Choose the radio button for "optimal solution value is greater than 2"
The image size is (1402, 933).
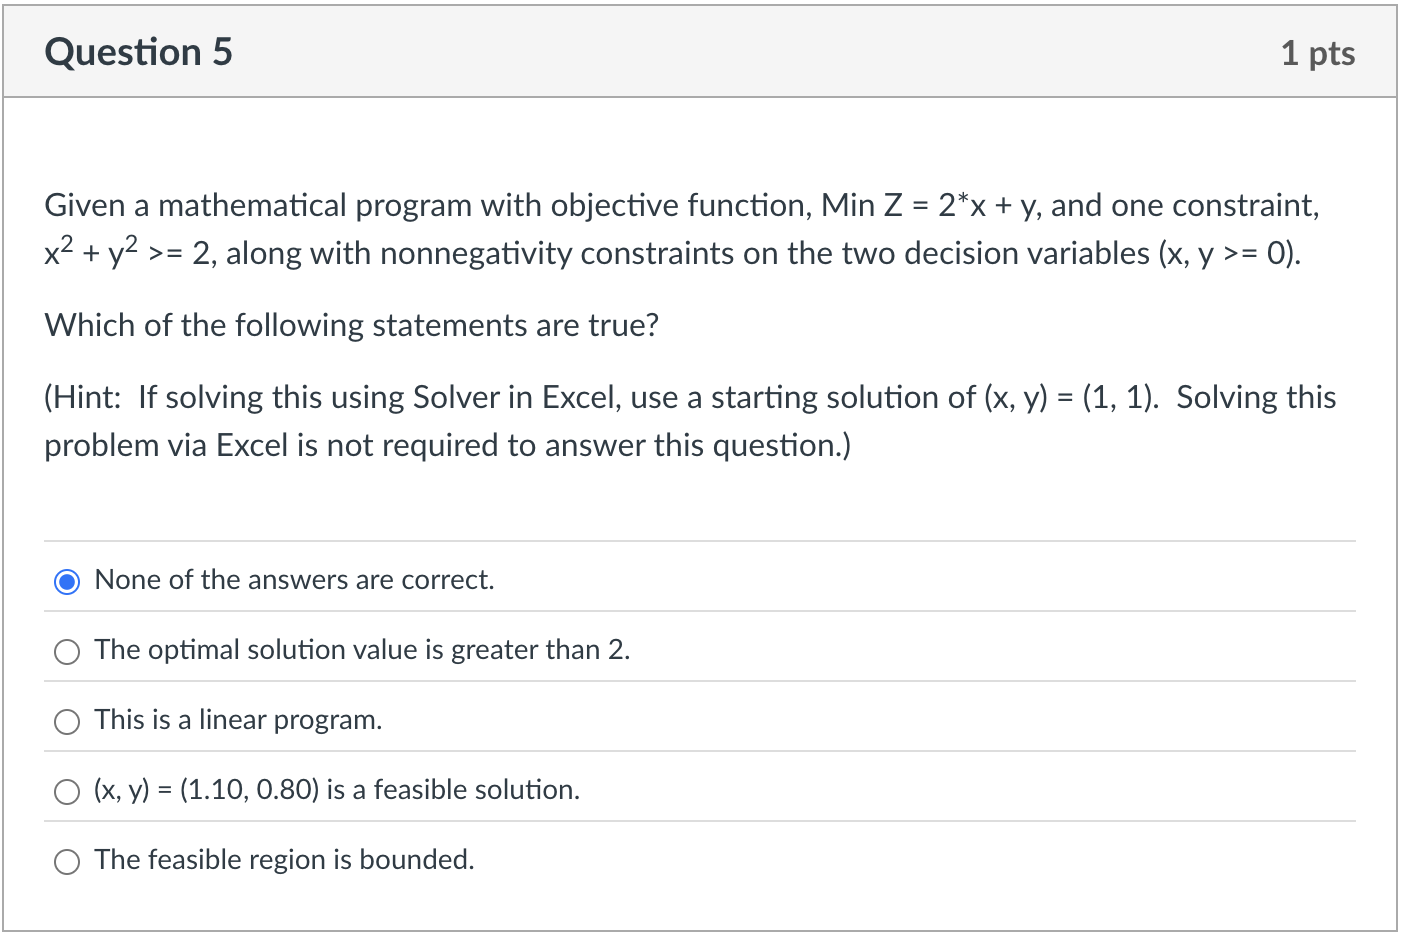[67, 652]
